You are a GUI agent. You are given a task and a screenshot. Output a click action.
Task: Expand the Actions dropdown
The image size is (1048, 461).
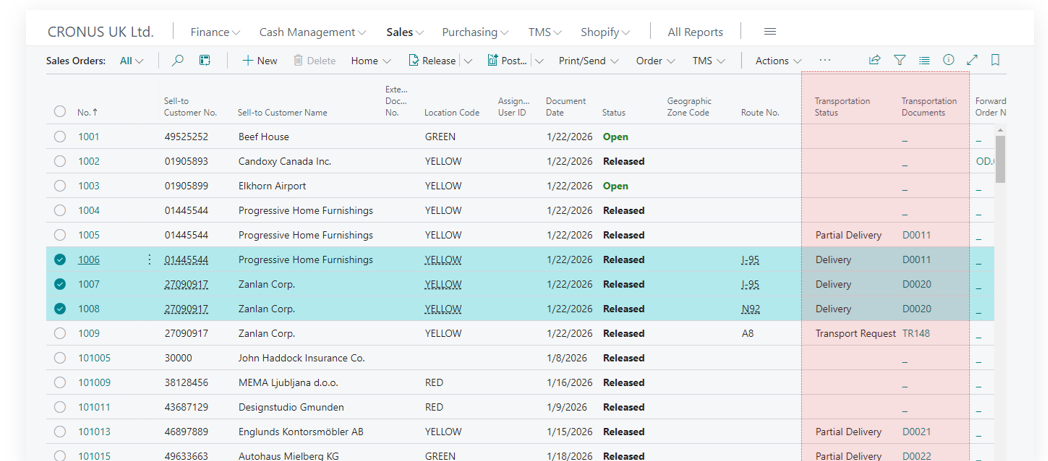pos(778,61)
